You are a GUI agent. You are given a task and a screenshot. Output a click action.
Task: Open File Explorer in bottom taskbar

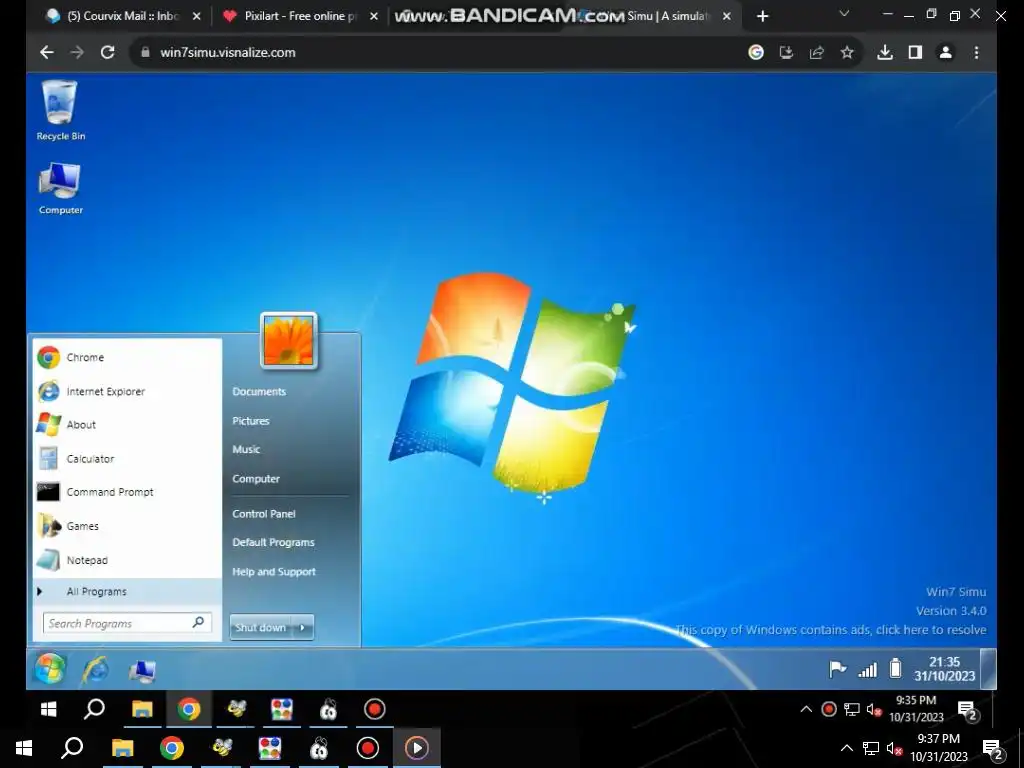(x=122, y=748)
